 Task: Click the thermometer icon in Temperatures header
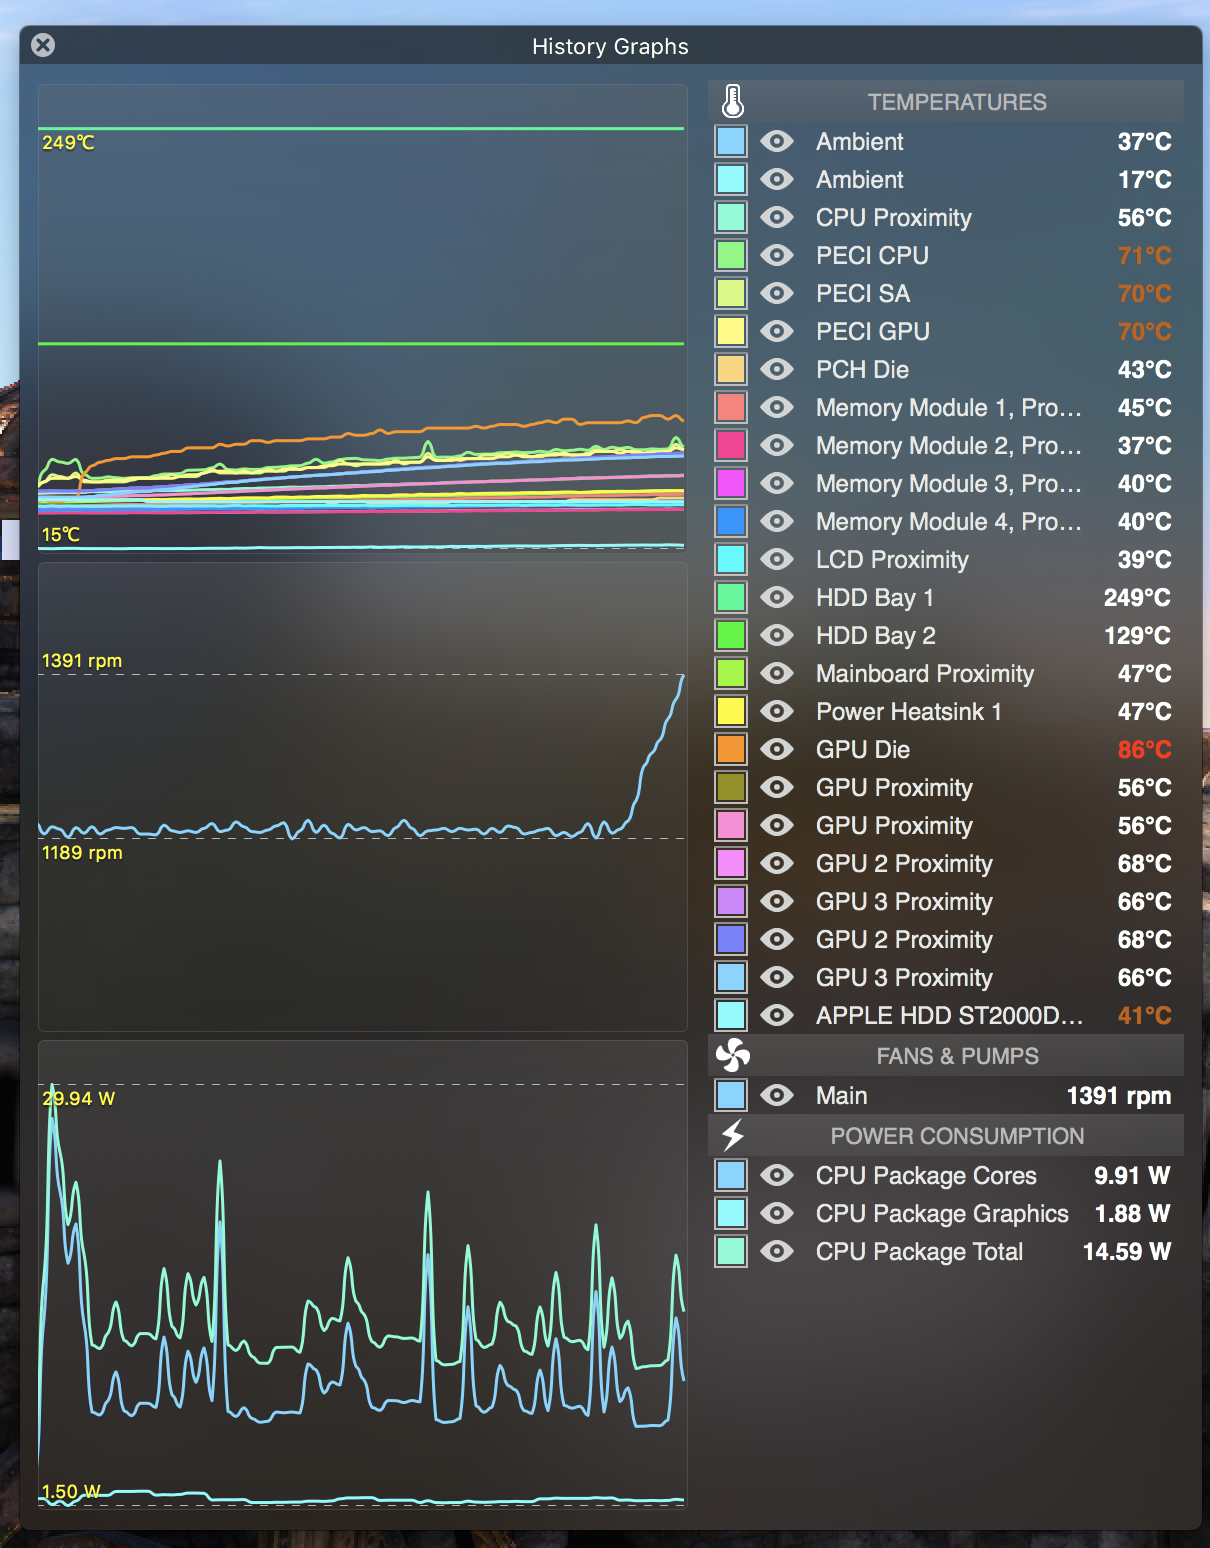pos(733,101)
